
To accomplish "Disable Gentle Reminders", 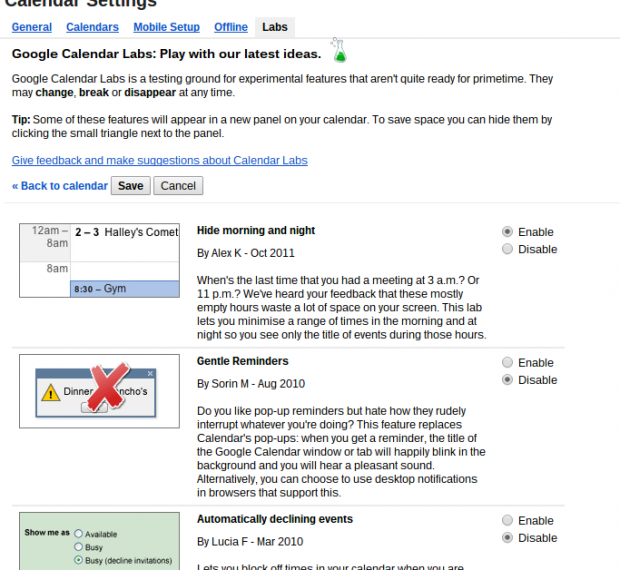I will [507, 380].
